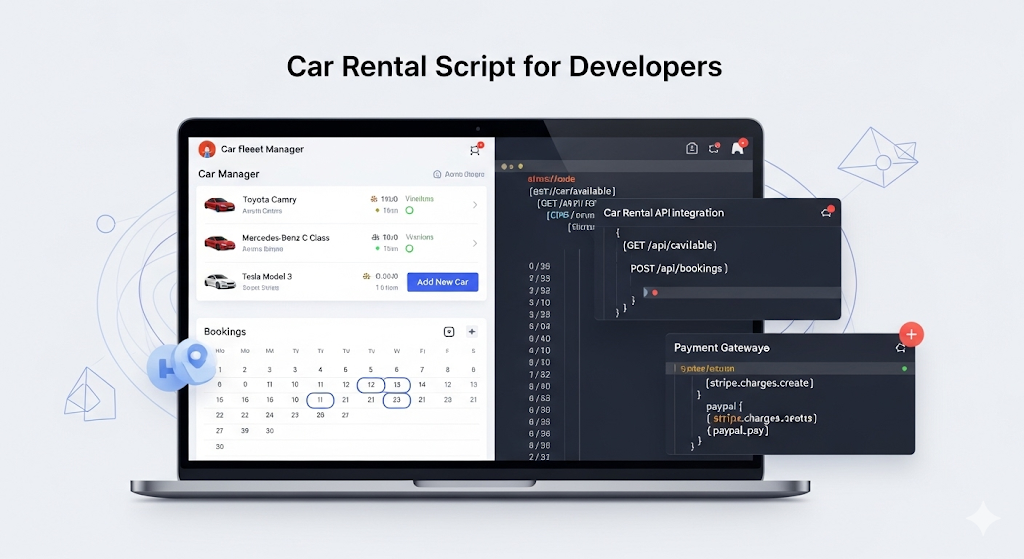Select the circled date 12 in the calendar
Image resolution: width=1024 pixels, height=559 pixels.
tap(371, 385)
